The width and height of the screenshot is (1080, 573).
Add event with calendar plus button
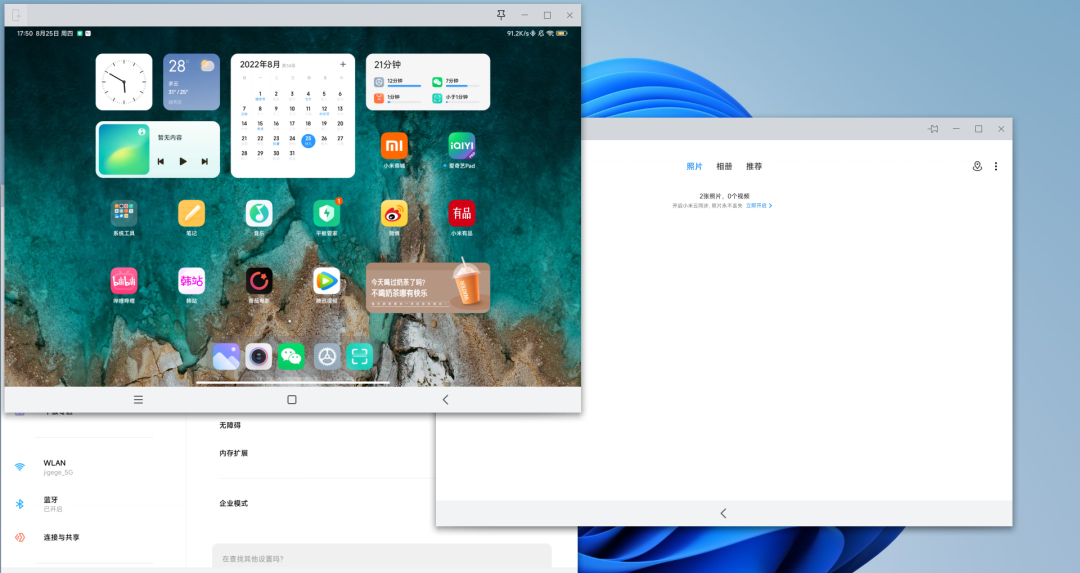point(342,64)
